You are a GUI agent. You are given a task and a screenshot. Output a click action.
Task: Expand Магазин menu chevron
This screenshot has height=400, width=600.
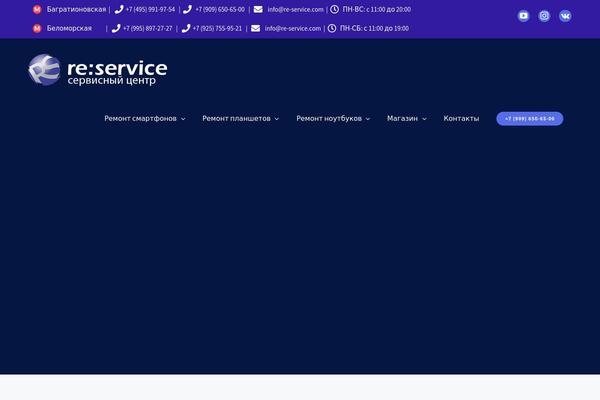point(424,119)
